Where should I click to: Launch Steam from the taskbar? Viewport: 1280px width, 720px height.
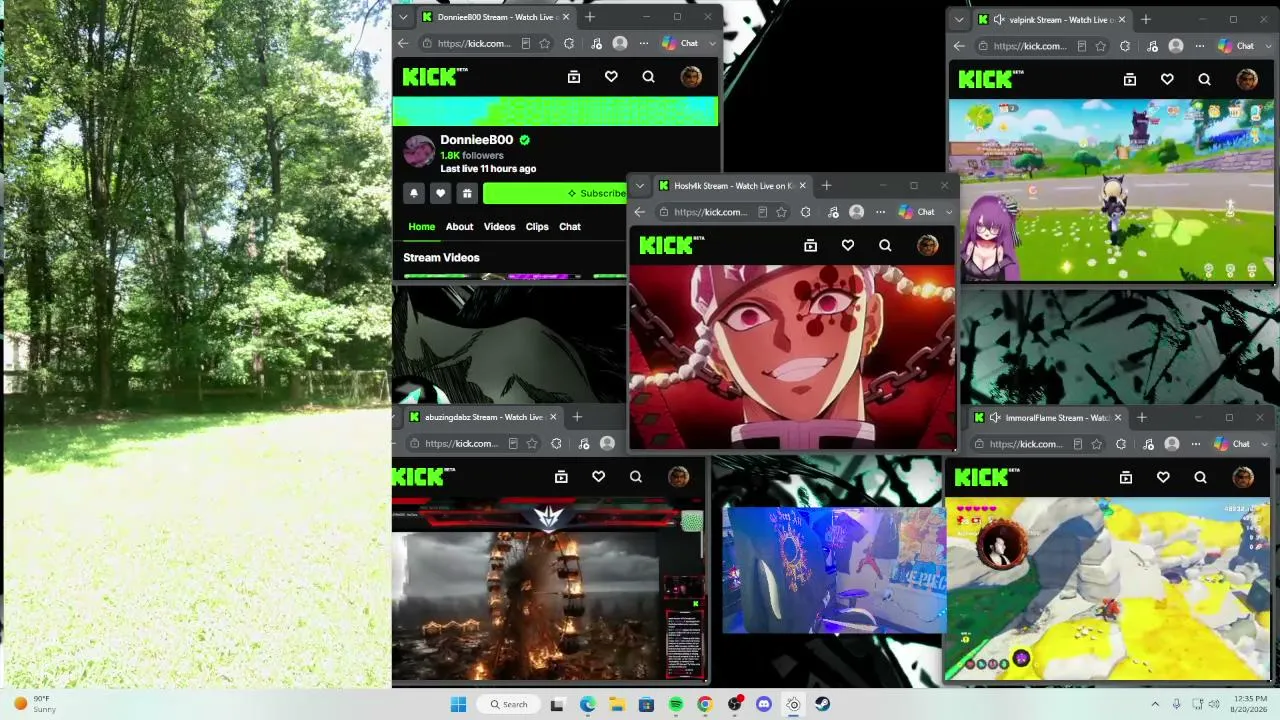(x=823, y=705)
